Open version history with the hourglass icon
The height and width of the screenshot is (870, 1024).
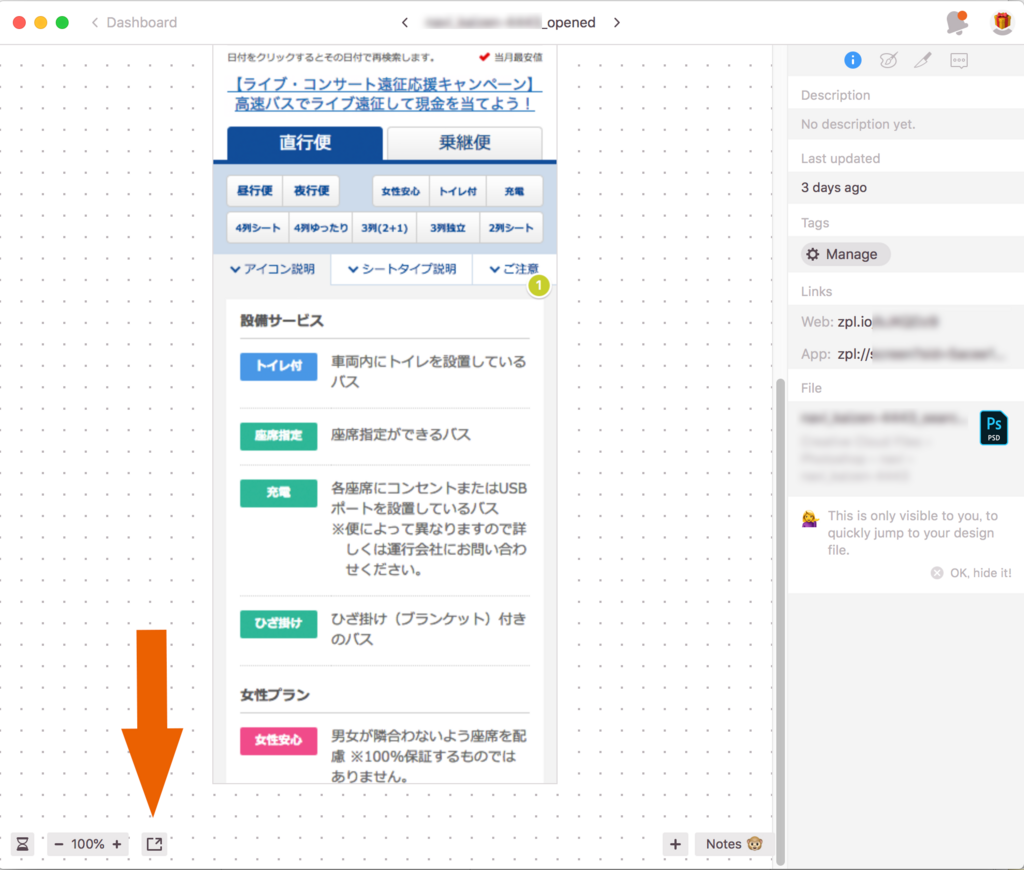click(x=21, y=843)
